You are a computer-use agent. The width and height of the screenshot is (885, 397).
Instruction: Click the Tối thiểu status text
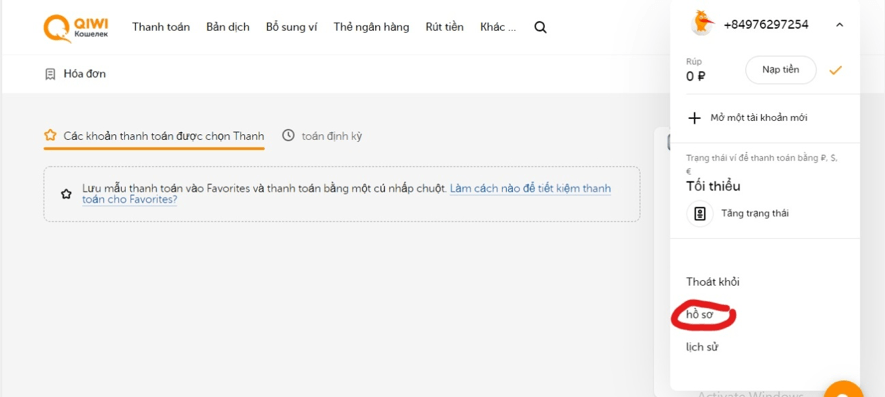713,186
